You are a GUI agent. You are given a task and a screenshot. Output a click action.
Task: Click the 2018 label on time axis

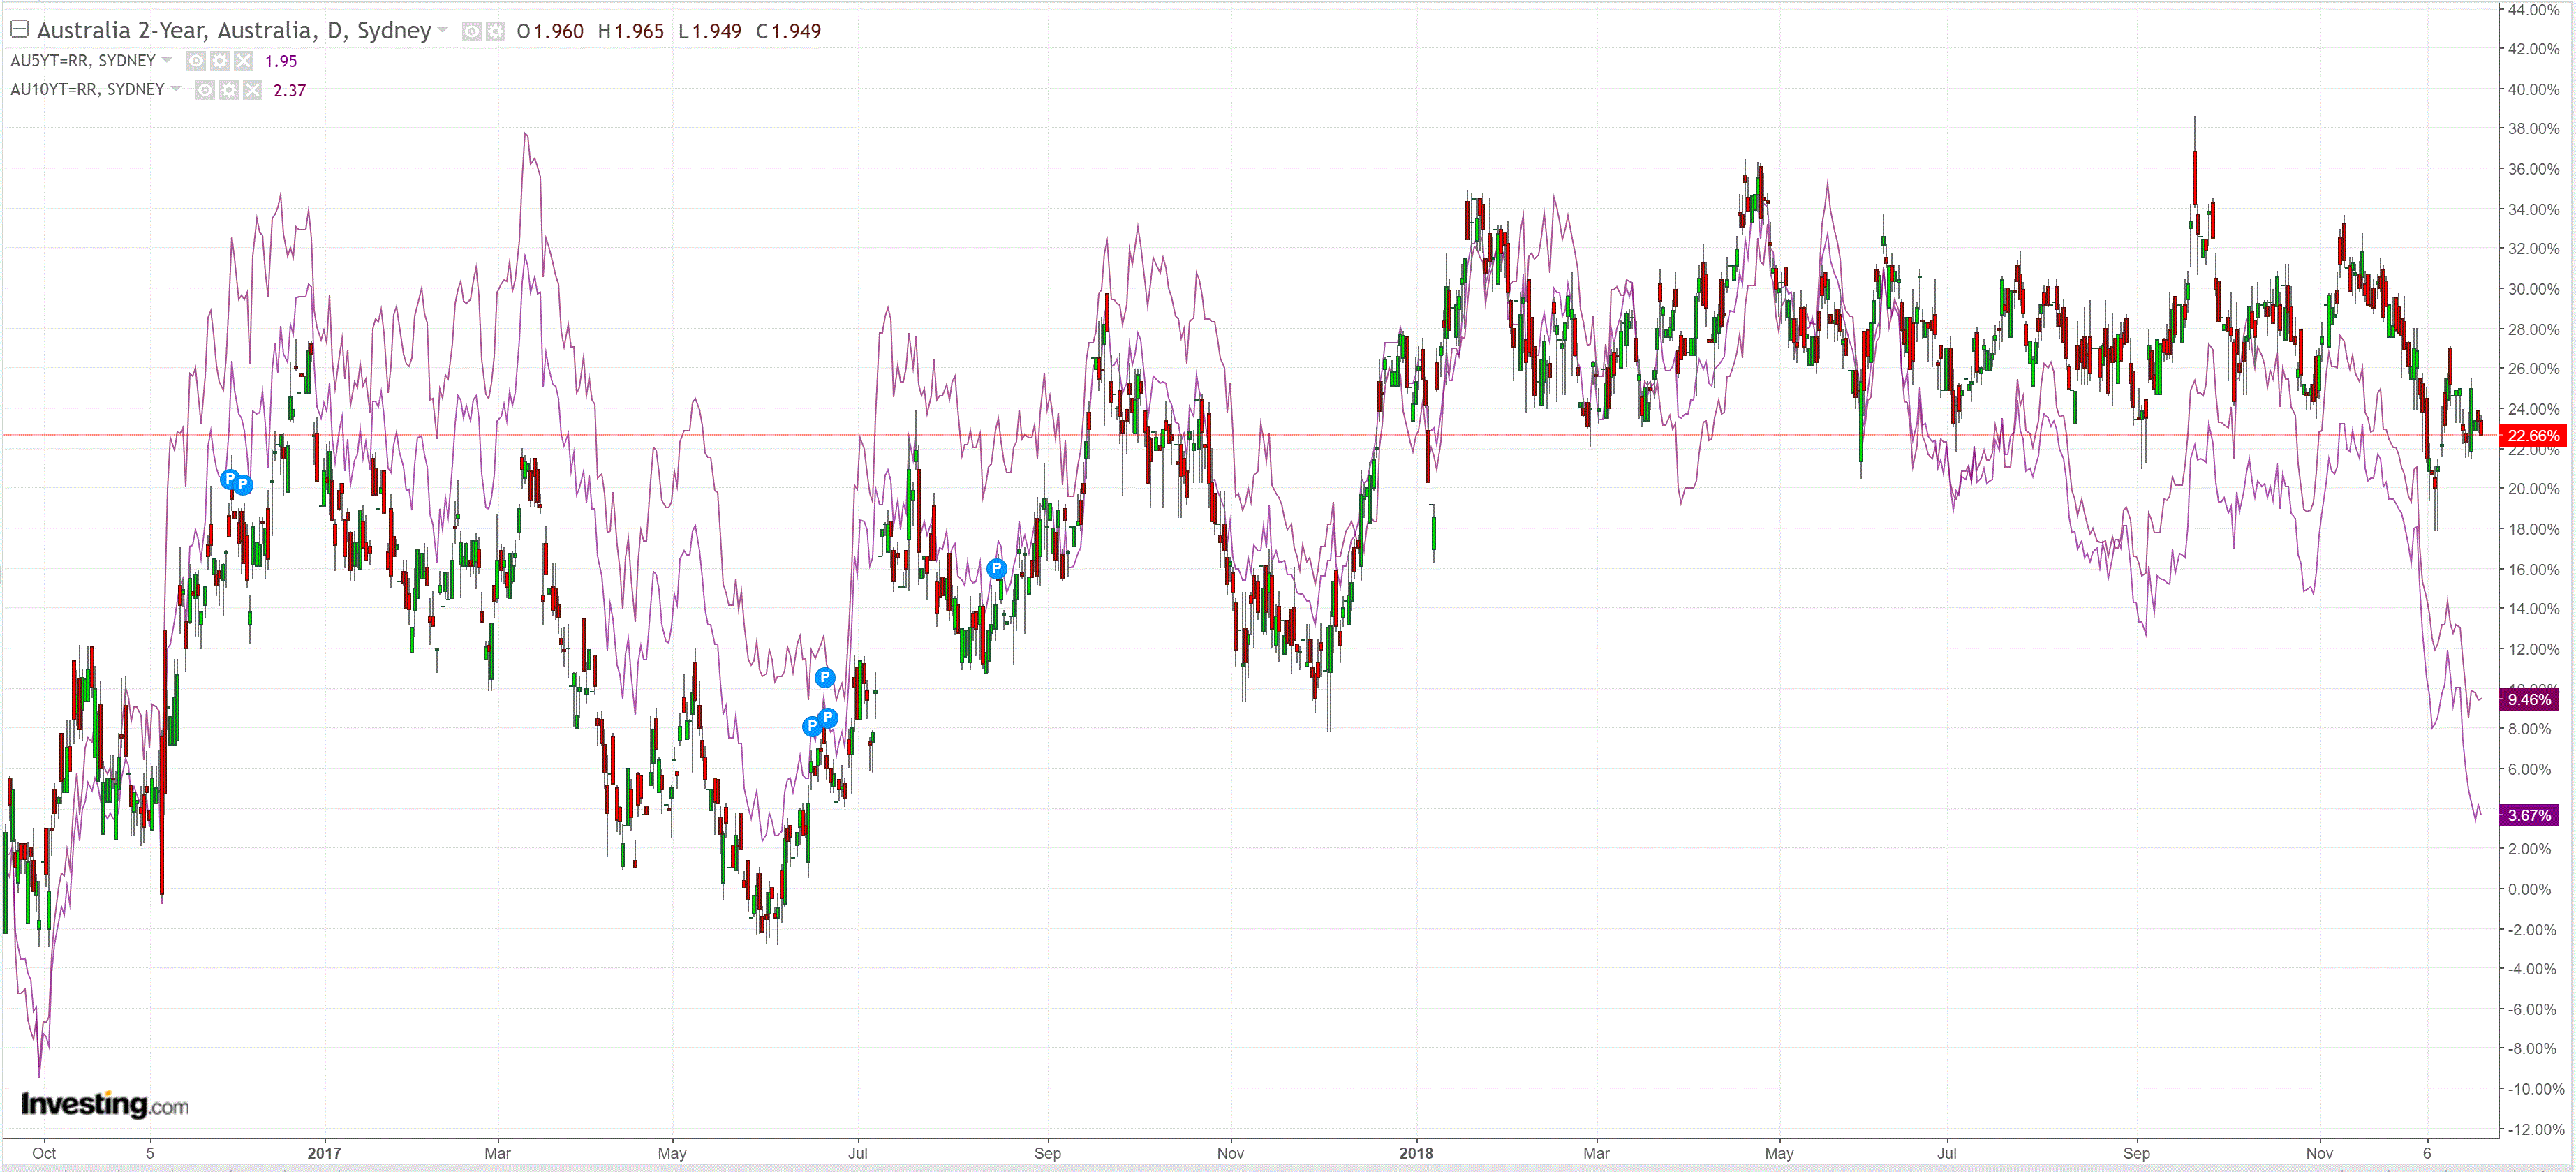1415,1153
